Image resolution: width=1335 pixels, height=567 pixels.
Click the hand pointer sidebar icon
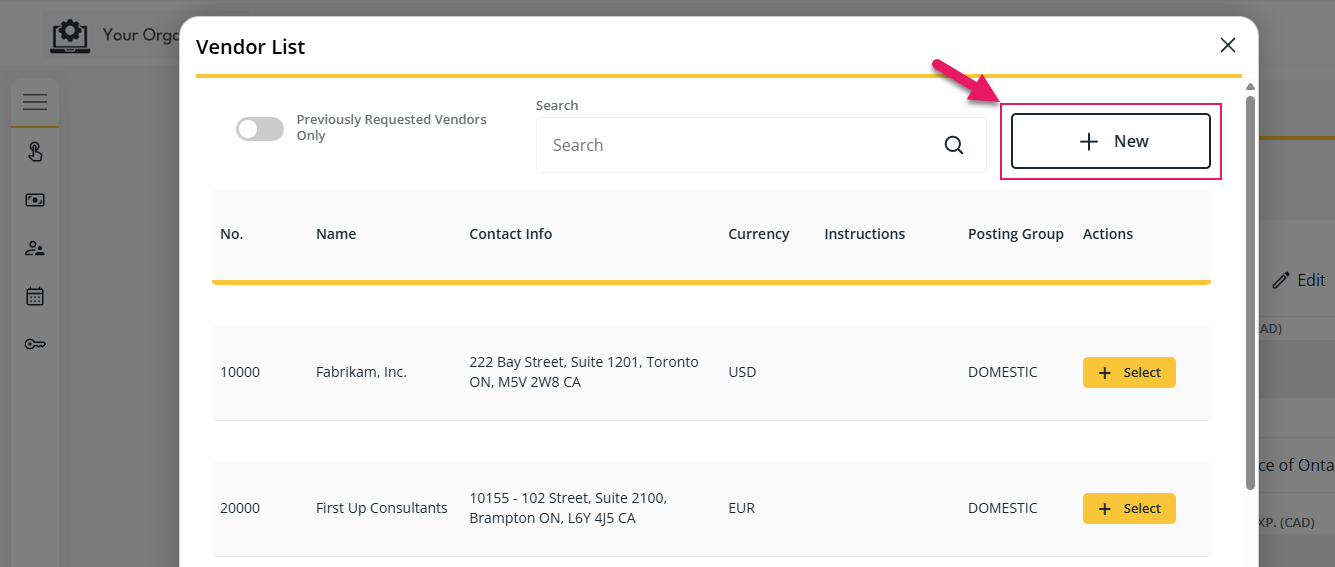point(35,152)
